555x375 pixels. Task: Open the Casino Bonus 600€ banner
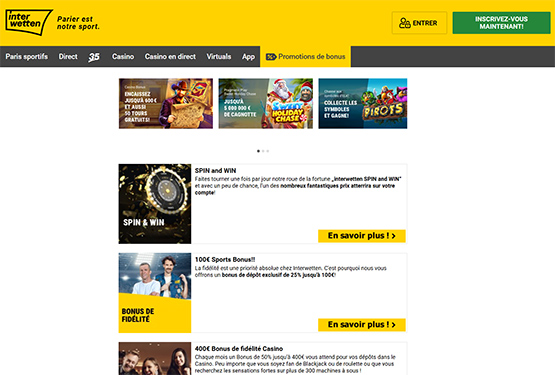[x=166, y=103]
